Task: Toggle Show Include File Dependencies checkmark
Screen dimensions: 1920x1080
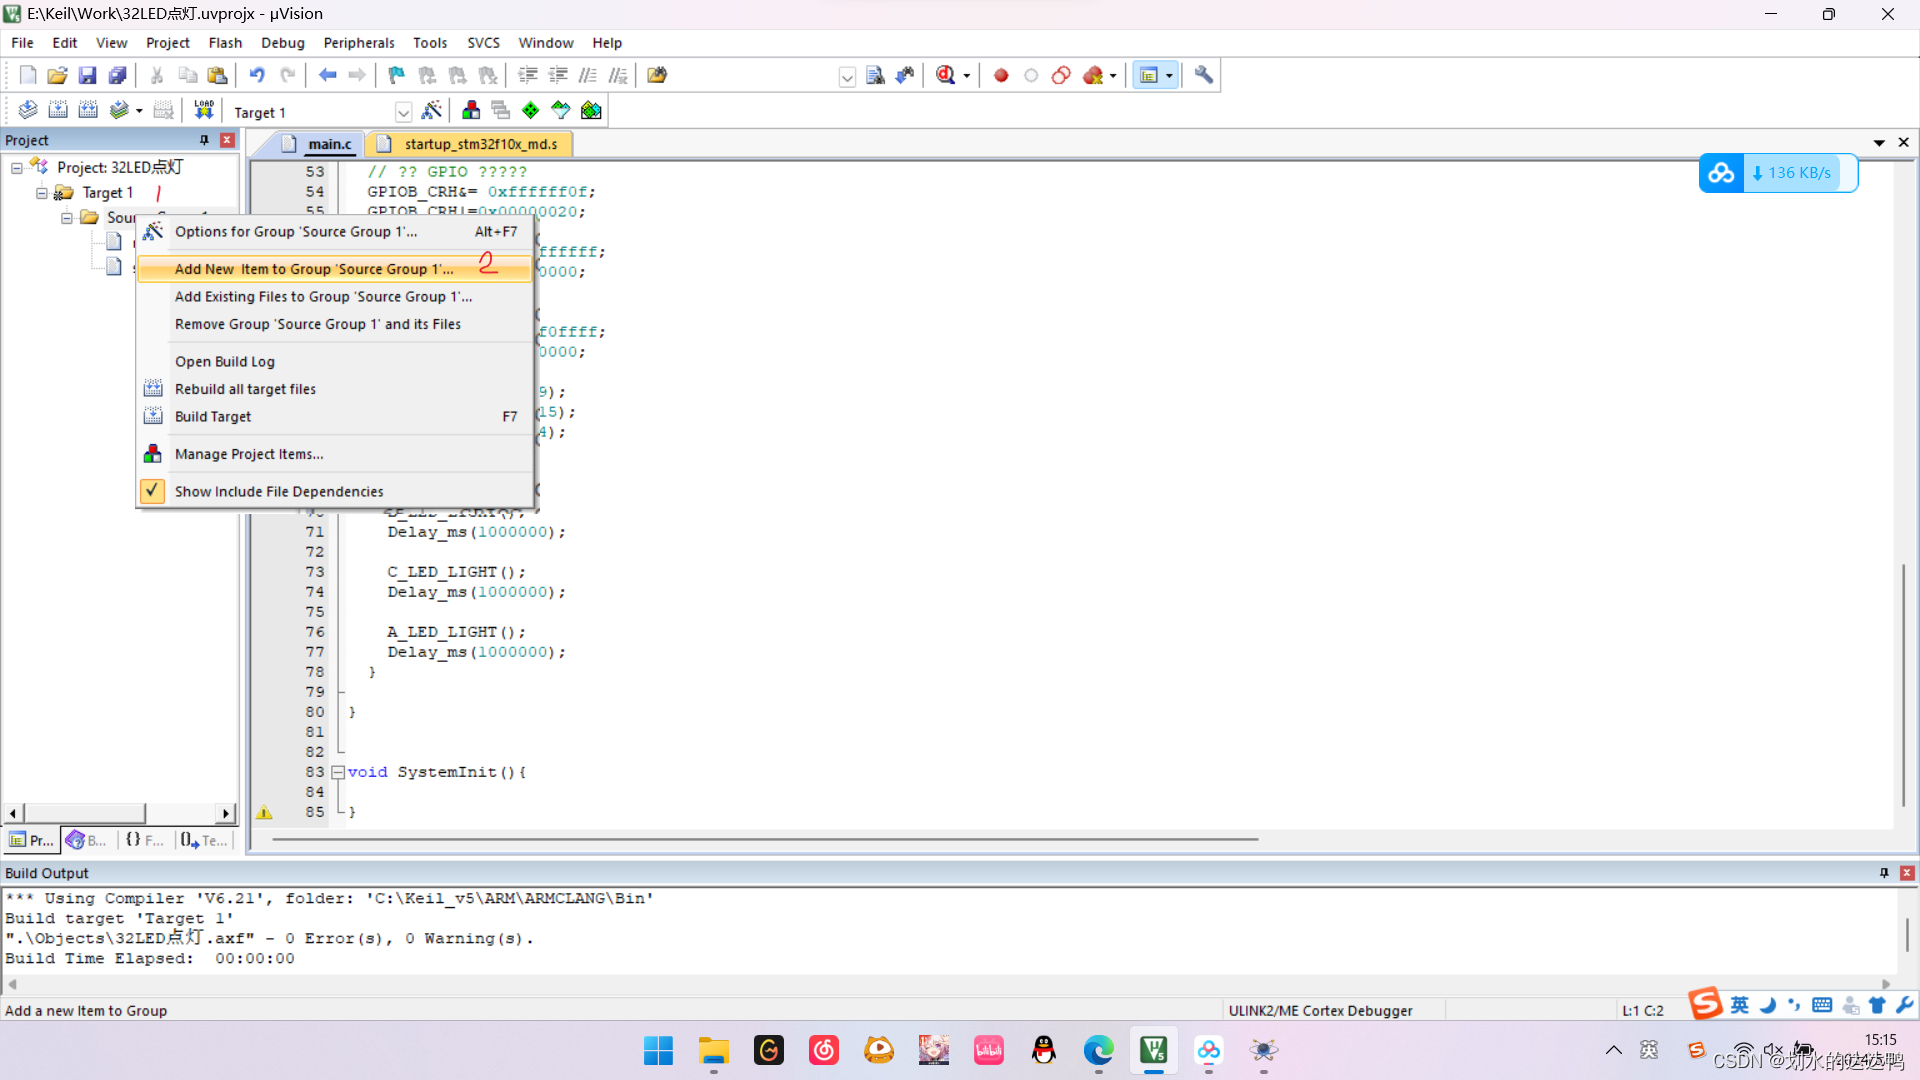Action: pos(152,491)
